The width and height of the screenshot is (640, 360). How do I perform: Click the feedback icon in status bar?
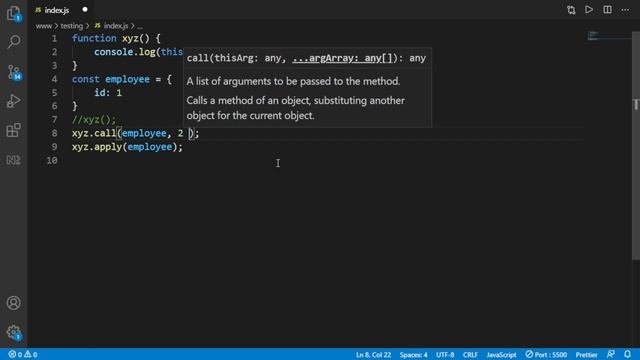[611, 354]
